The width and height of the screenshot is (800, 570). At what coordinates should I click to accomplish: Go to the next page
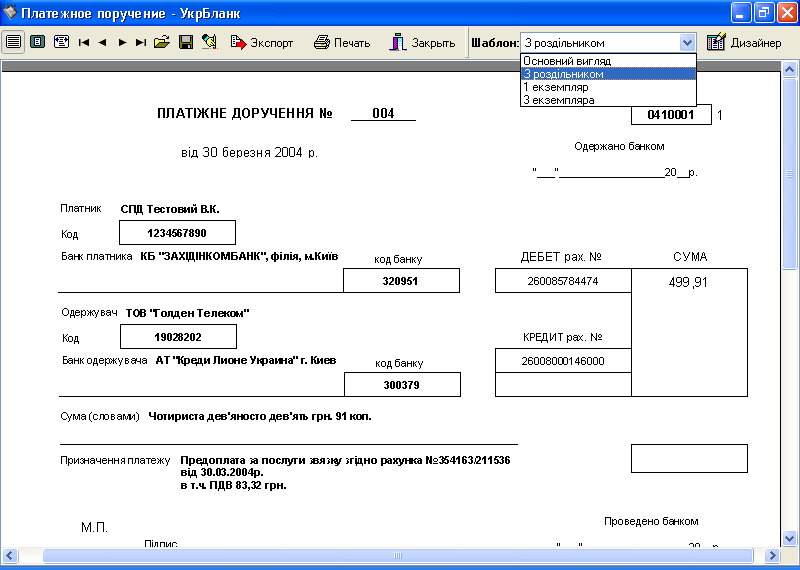[x=122, y=43]
